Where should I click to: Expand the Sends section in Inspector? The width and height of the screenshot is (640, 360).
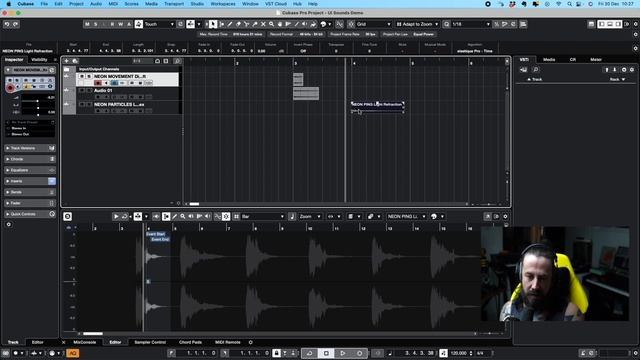pos(30,192)
